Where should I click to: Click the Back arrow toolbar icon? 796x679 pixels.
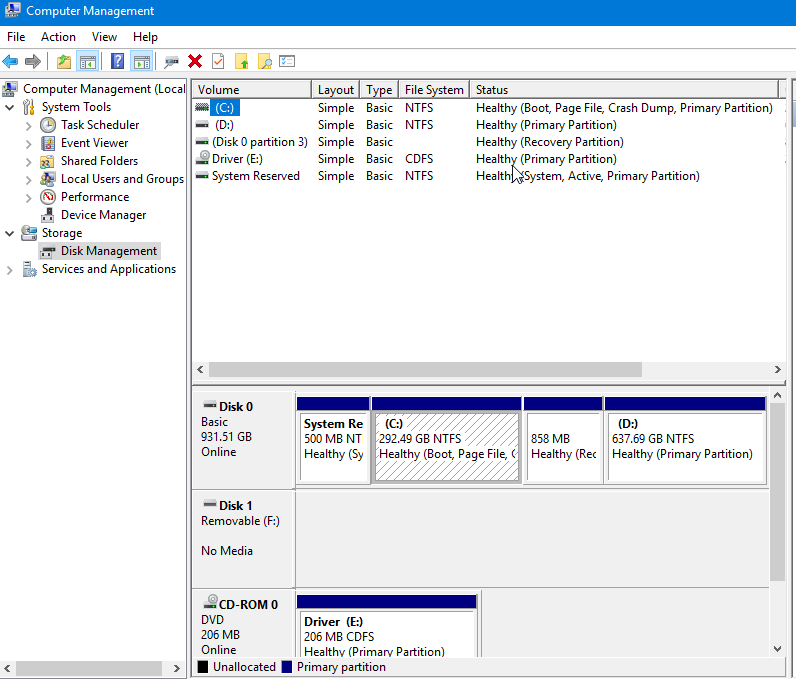click(x=11, y=62)
